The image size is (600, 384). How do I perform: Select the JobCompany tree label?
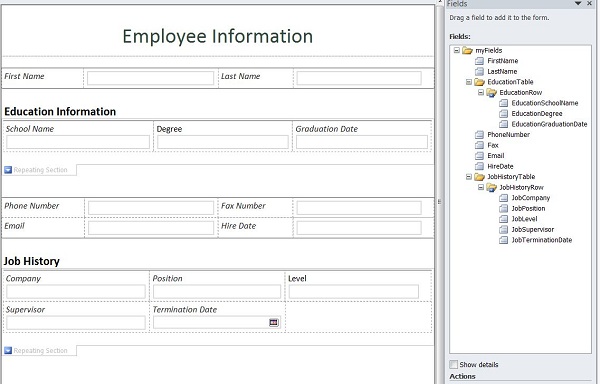531,198
